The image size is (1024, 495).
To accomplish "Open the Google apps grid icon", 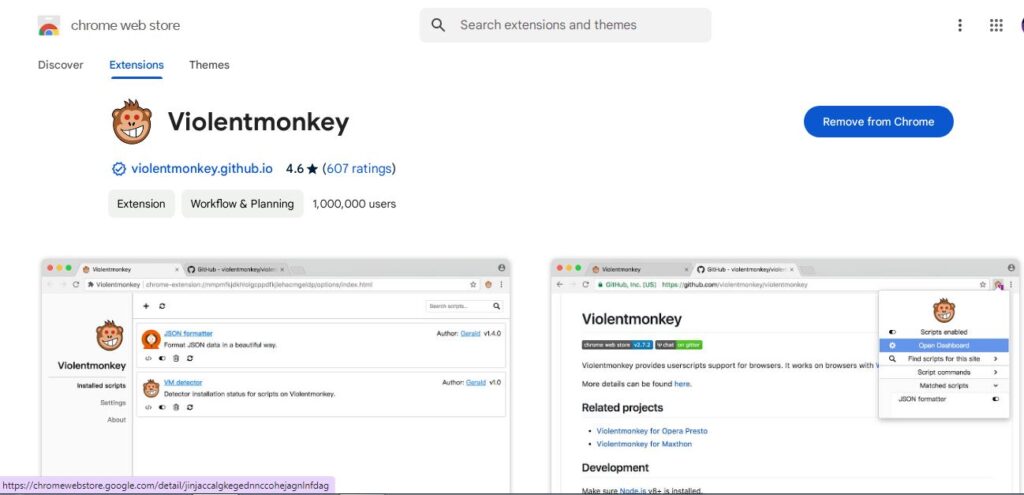I will point(996,25).
